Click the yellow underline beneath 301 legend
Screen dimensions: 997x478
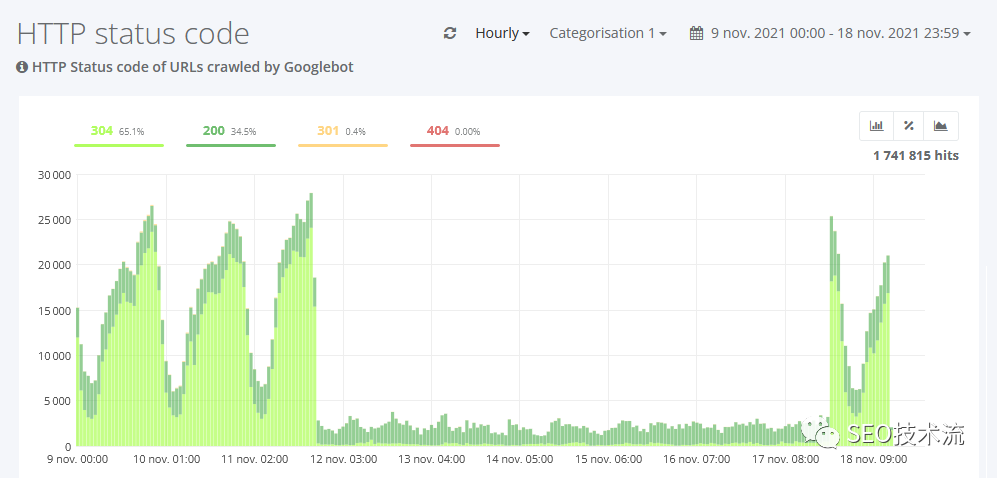tap(342, 146)
